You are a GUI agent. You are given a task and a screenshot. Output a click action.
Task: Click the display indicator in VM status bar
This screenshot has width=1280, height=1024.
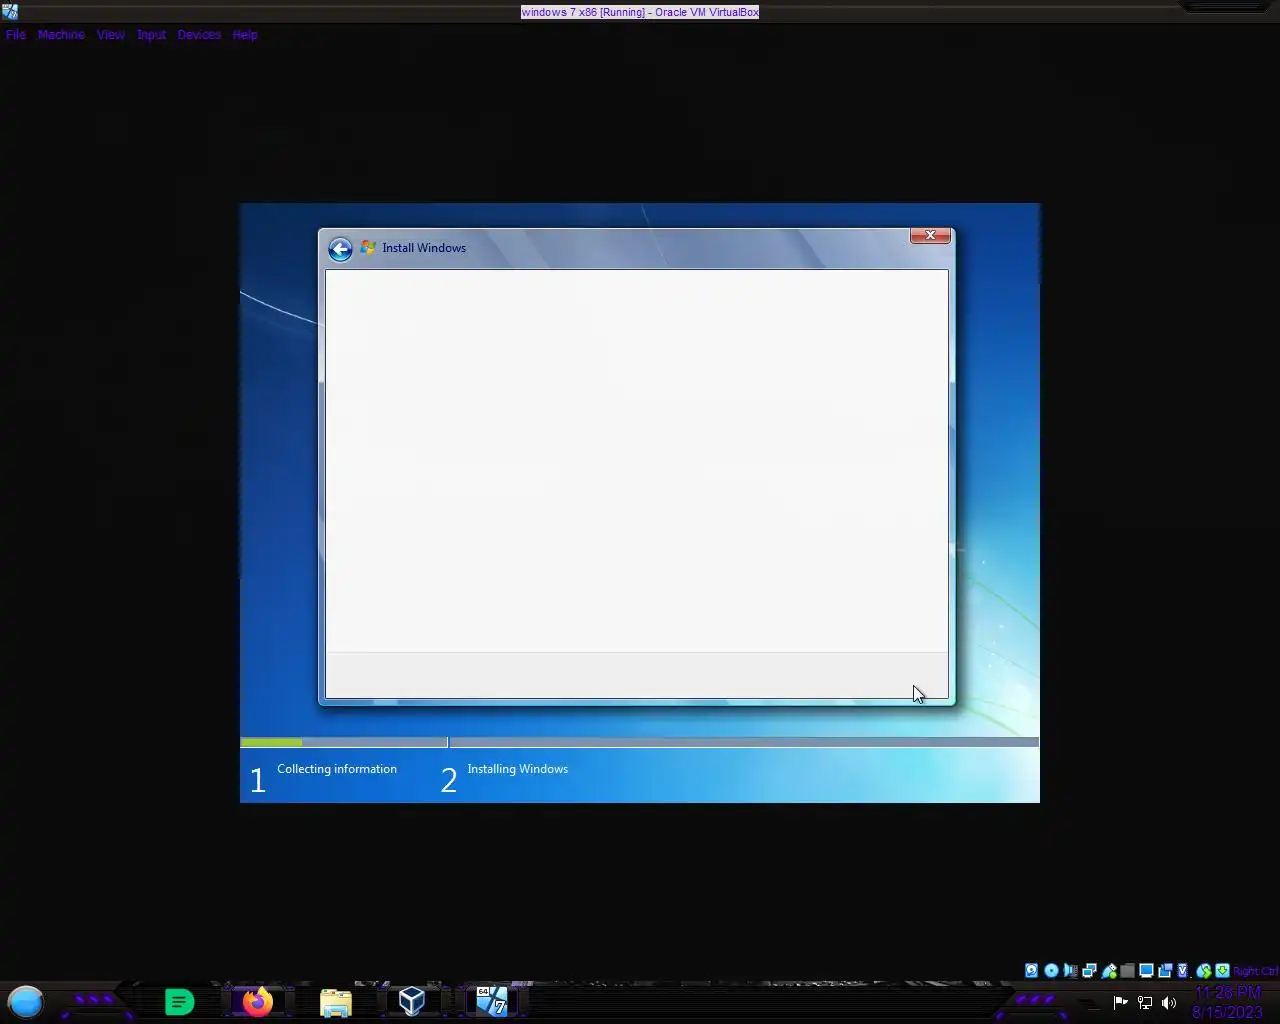click(x=1146, y=970)
